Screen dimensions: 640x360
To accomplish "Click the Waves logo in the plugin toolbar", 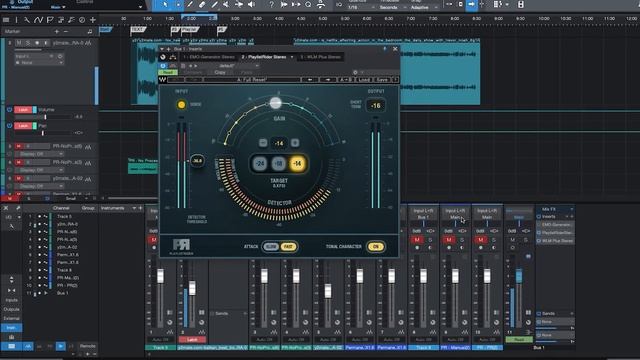I will click(x=162, y=80).
